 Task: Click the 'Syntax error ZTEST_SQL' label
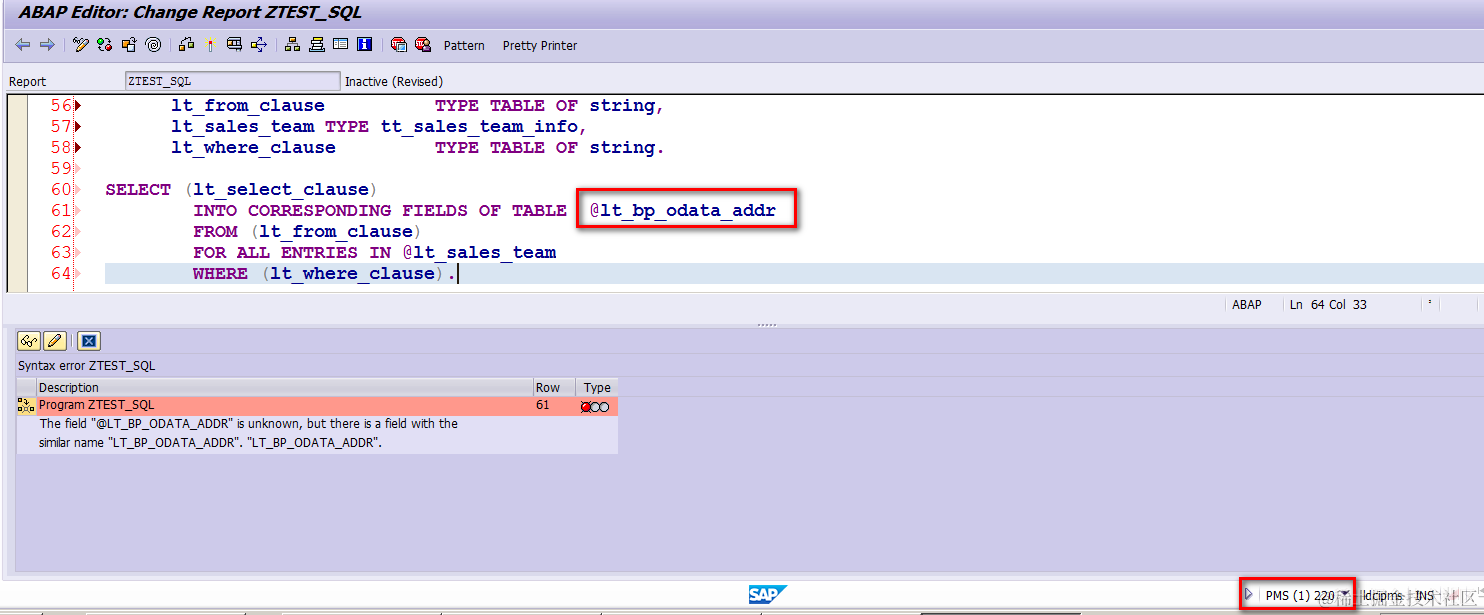pos(87,366)
